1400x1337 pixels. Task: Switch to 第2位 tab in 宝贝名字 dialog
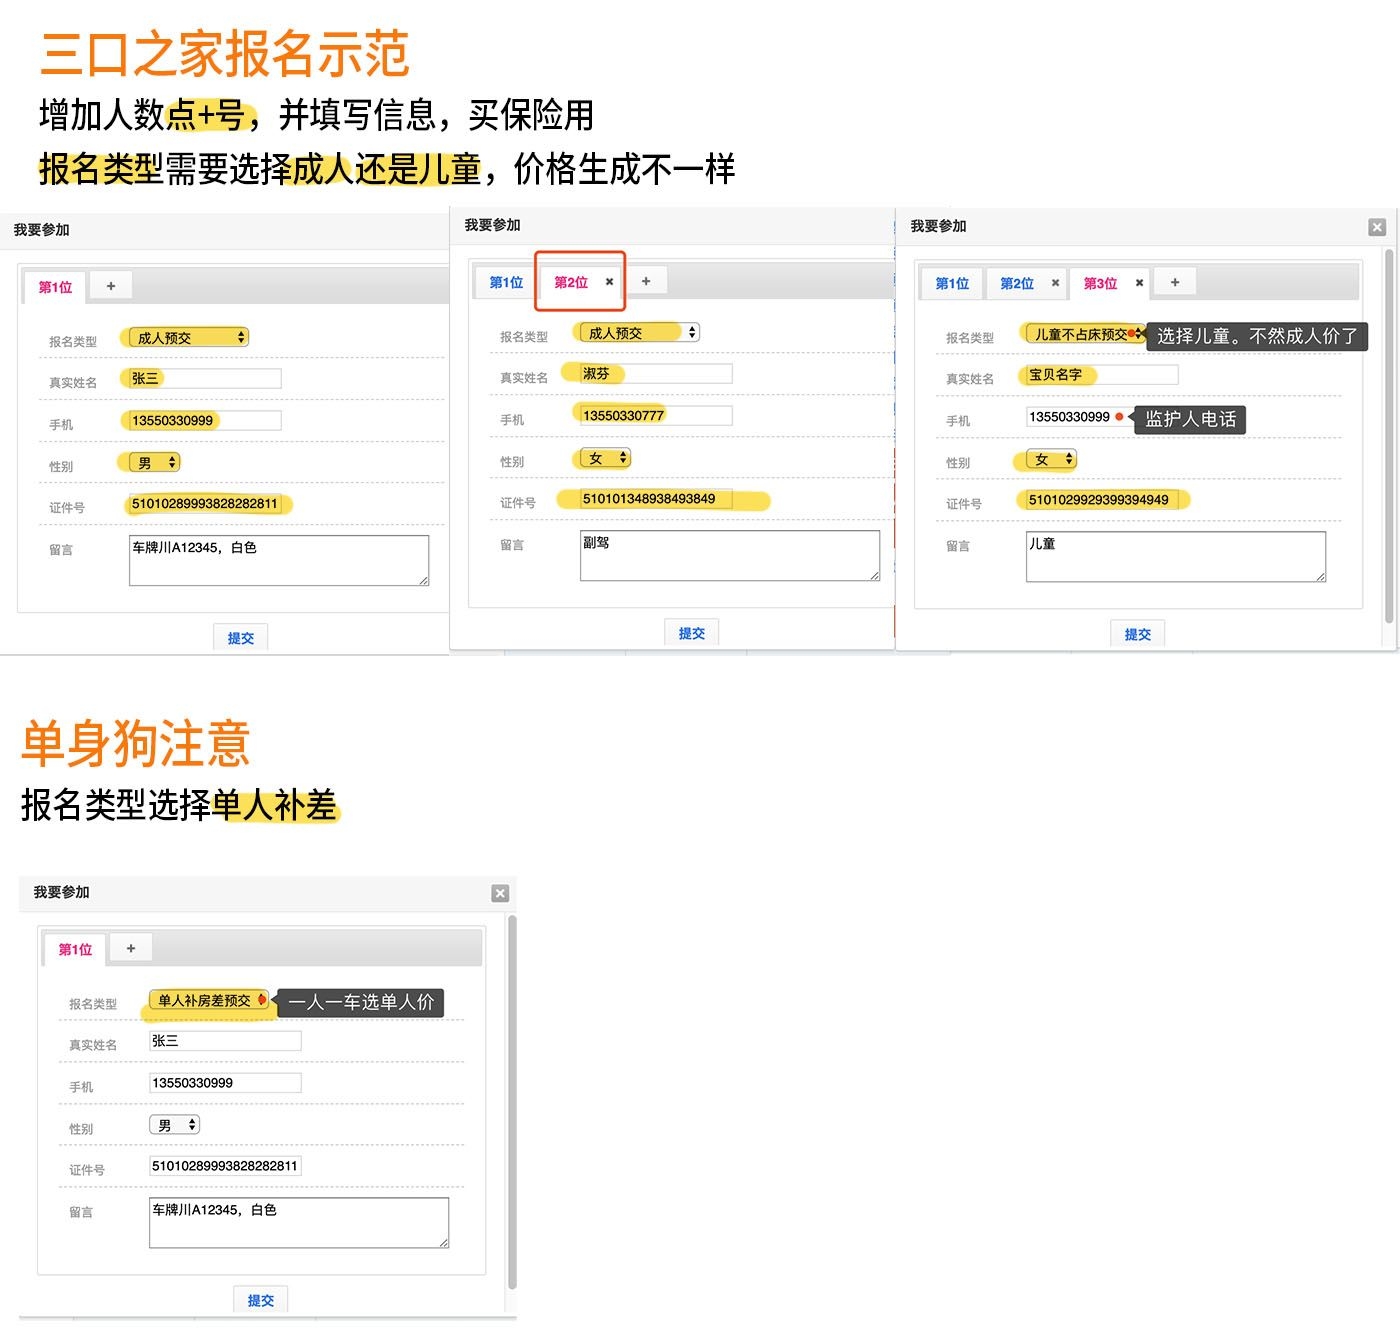[x=1017, y=283]
